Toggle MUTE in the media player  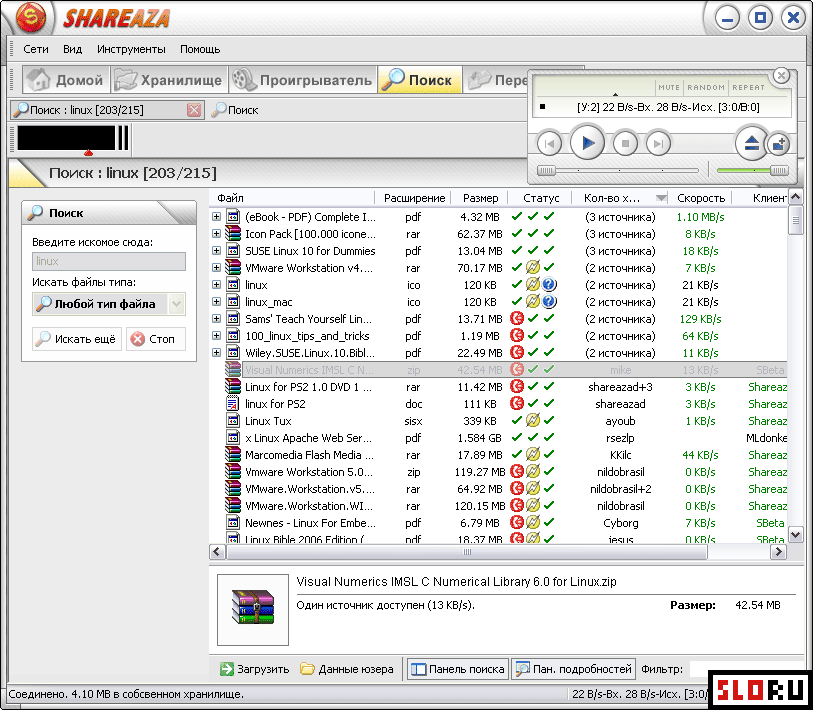pyautogui.click(x=669, y=87)
